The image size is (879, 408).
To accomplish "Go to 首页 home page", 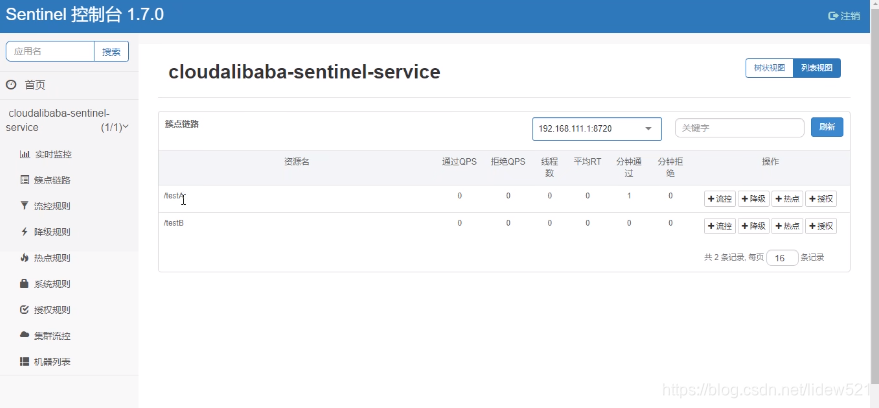I will pyautogui.click(x=35, y=85).
